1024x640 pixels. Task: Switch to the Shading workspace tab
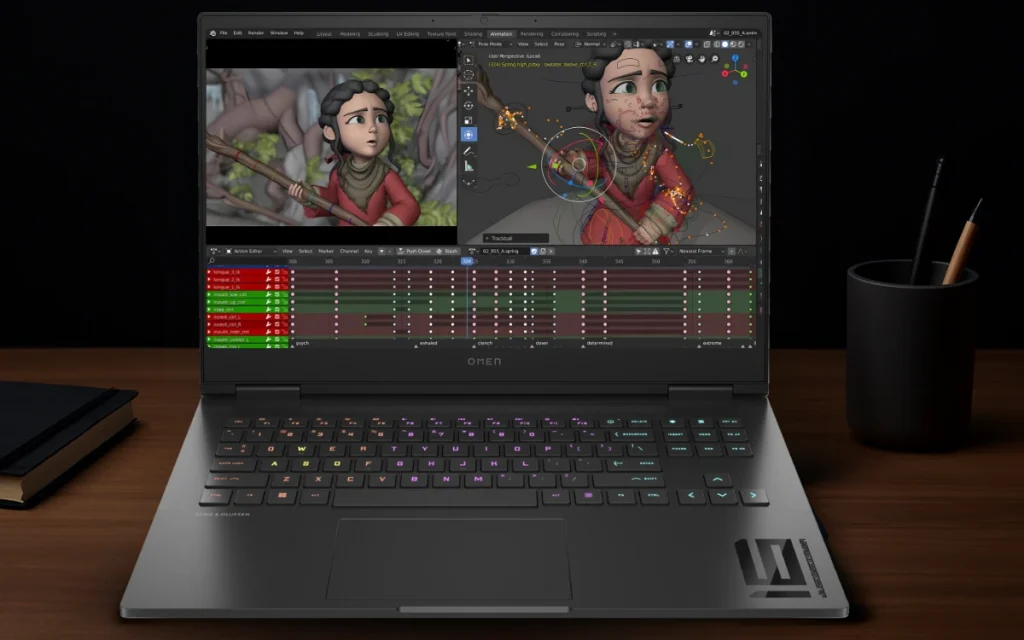(x=473, y=34)
